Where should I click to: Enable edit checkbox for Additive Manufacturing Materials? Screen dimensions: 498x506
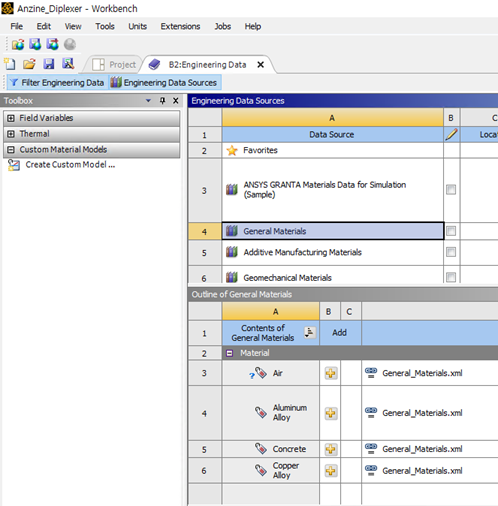(x=451, y=252)
